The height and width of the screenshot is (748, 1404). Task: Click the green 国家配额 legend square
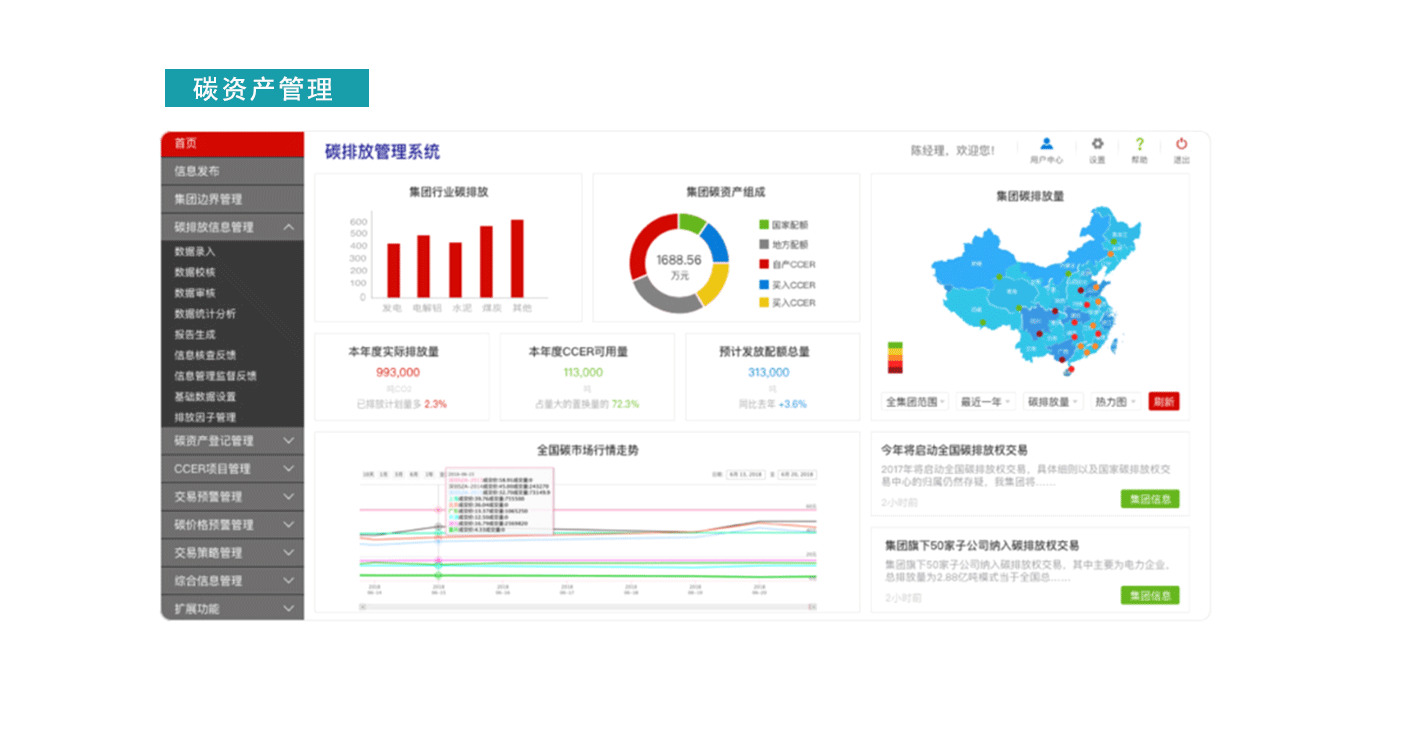pos(764,225)
